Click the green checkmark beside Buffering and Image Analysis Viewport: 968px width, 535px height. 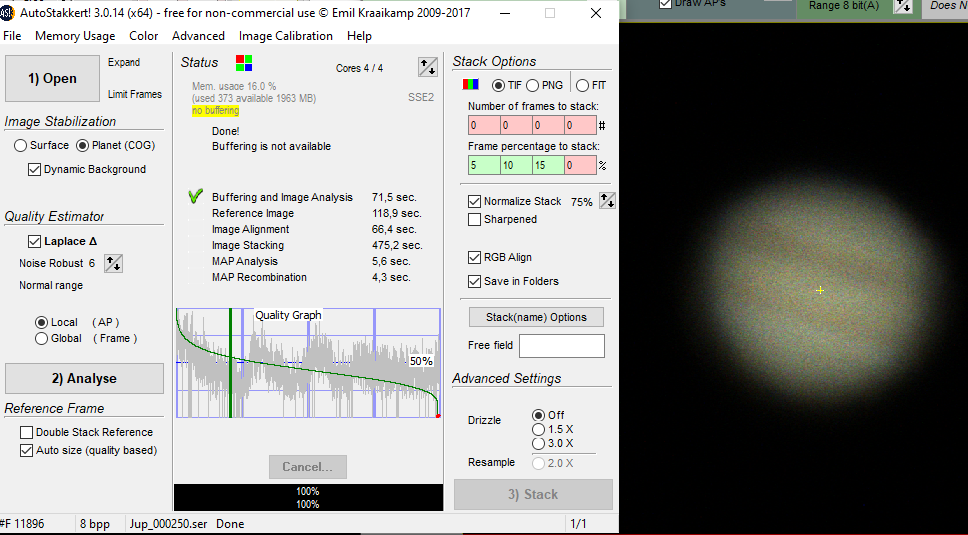196,197
